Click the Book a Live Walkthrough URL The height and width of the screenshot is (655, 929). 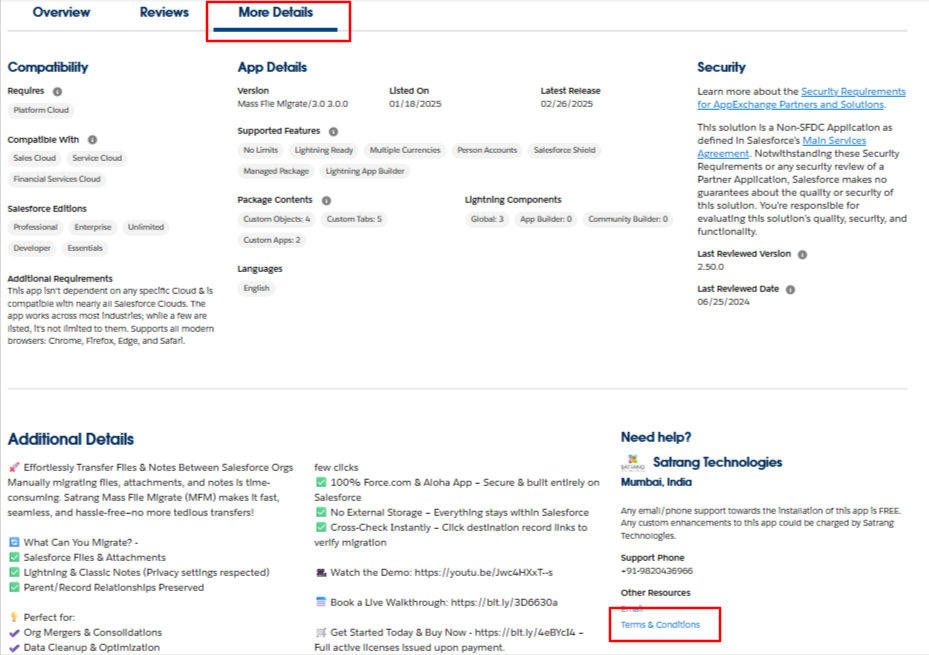click(504, 602)
